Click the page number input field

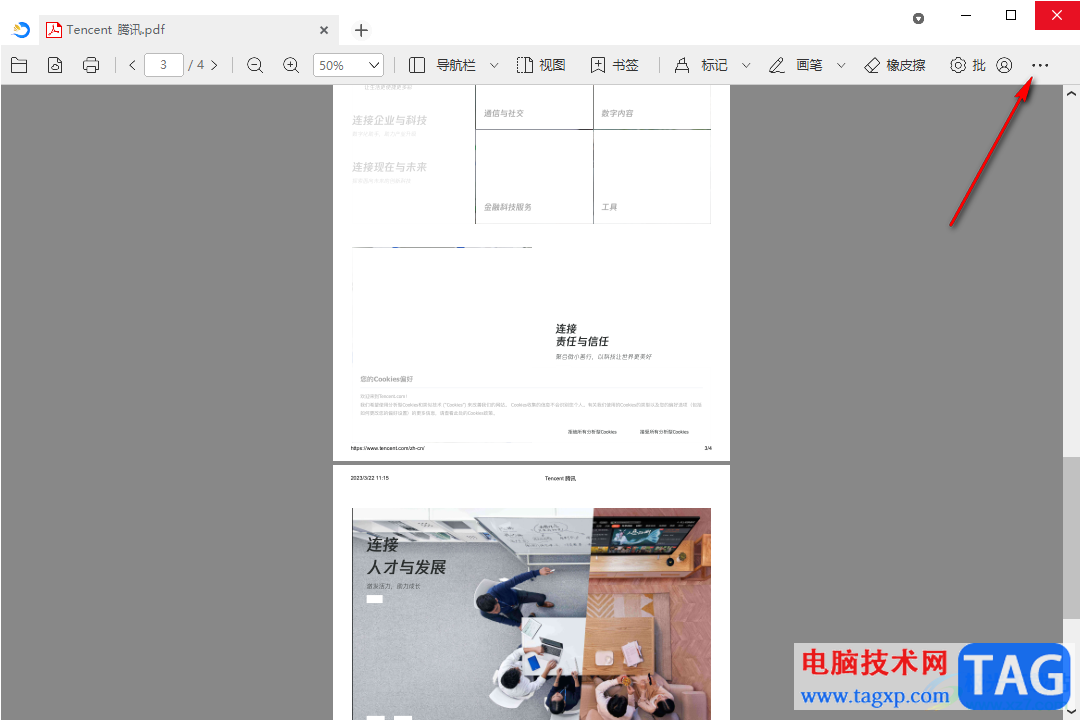(164, 65)
